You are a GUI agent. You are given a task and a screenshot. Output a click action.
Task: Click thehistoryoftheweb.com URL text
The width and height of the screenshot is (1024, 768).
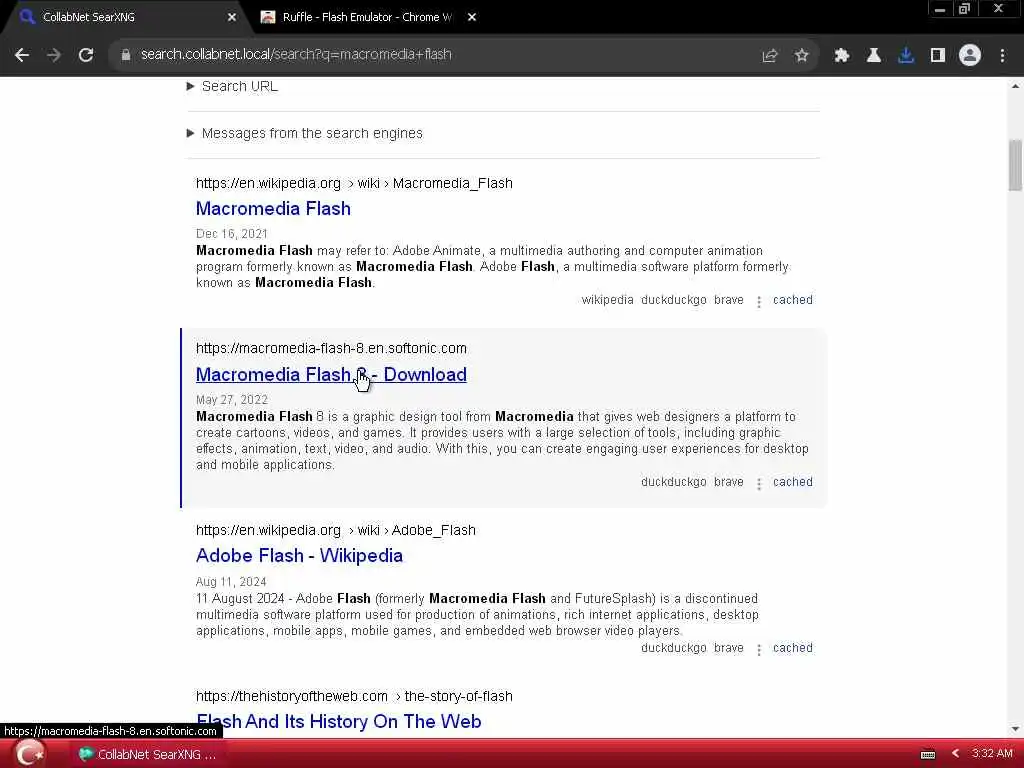pyautogui.click(x=354, y=696)
